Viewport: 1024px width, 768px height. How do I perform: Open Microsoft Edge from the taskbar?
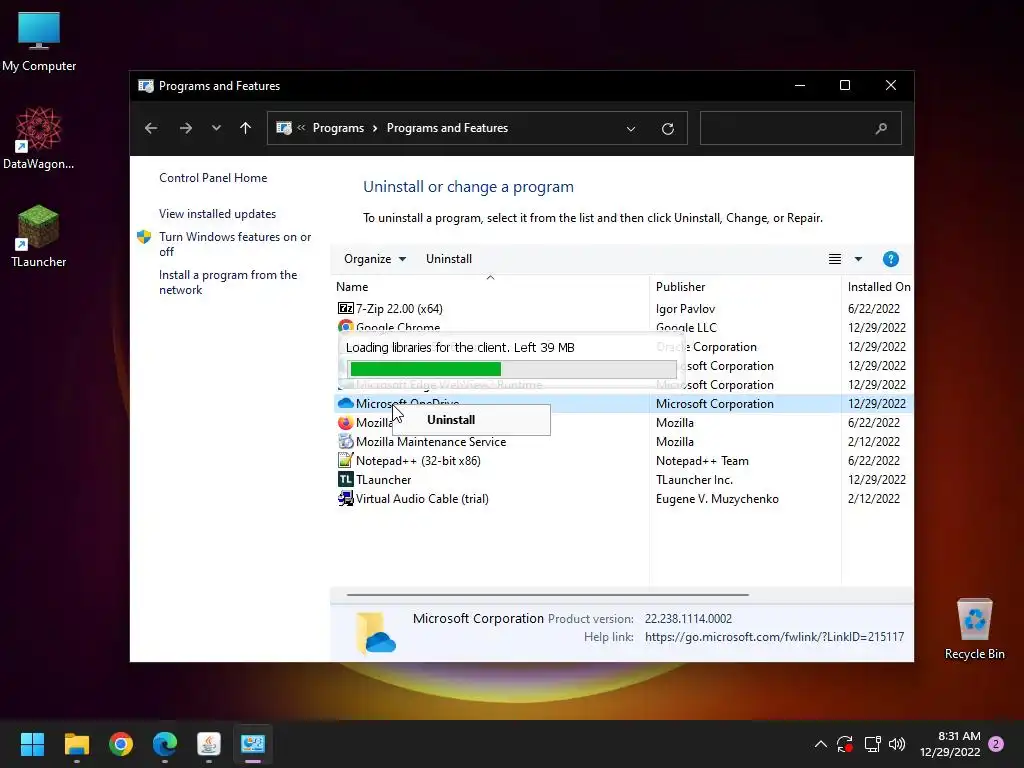pyautogui.click(x=165, y=744)
